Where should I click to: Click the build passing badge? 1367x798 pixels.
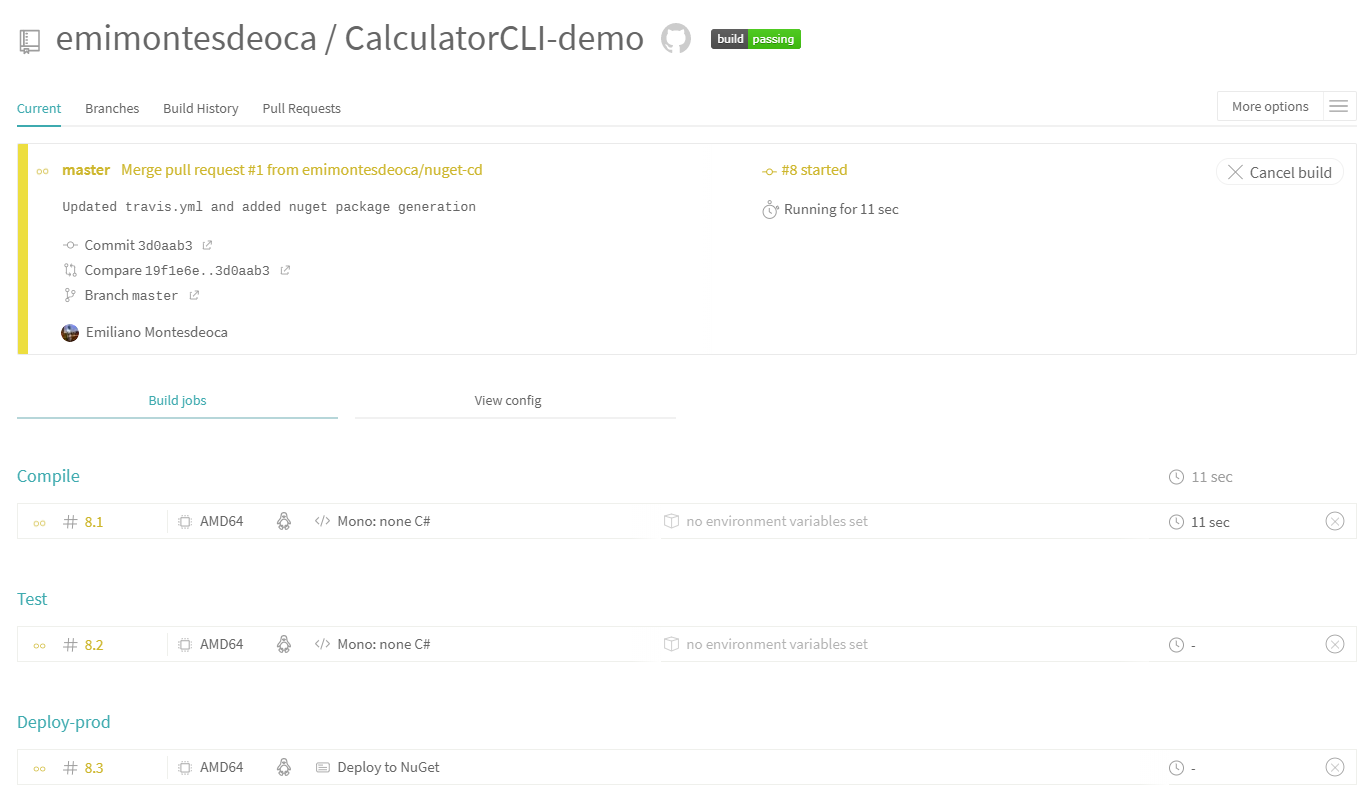pos(756,39)
